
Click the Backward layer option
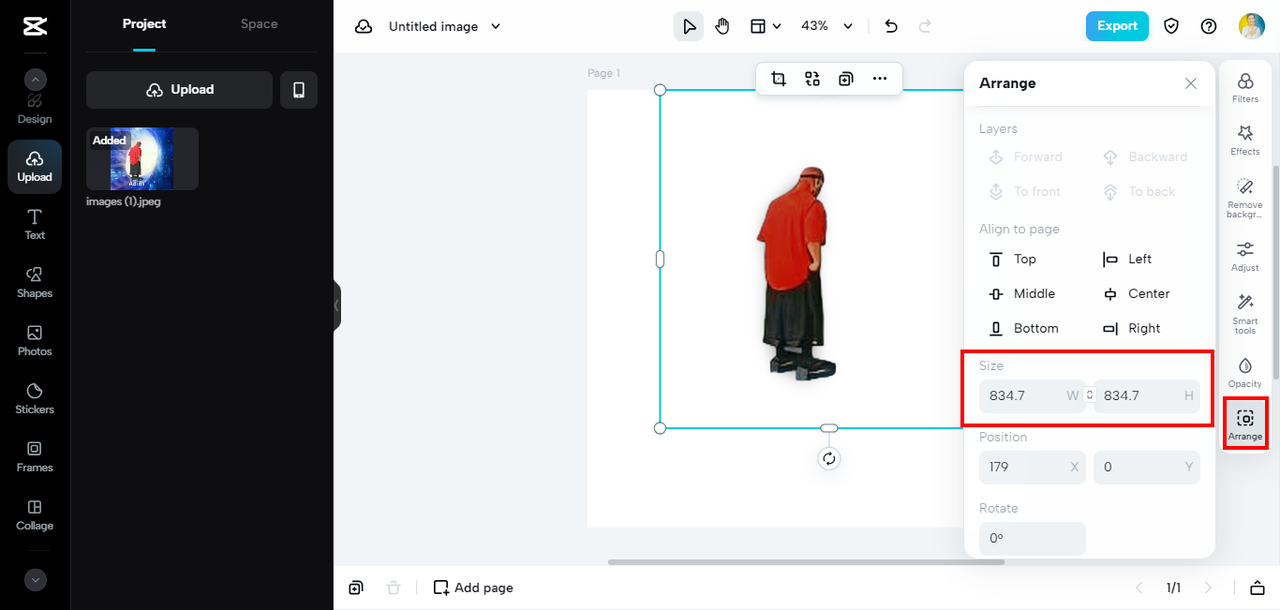(1144, 157)
